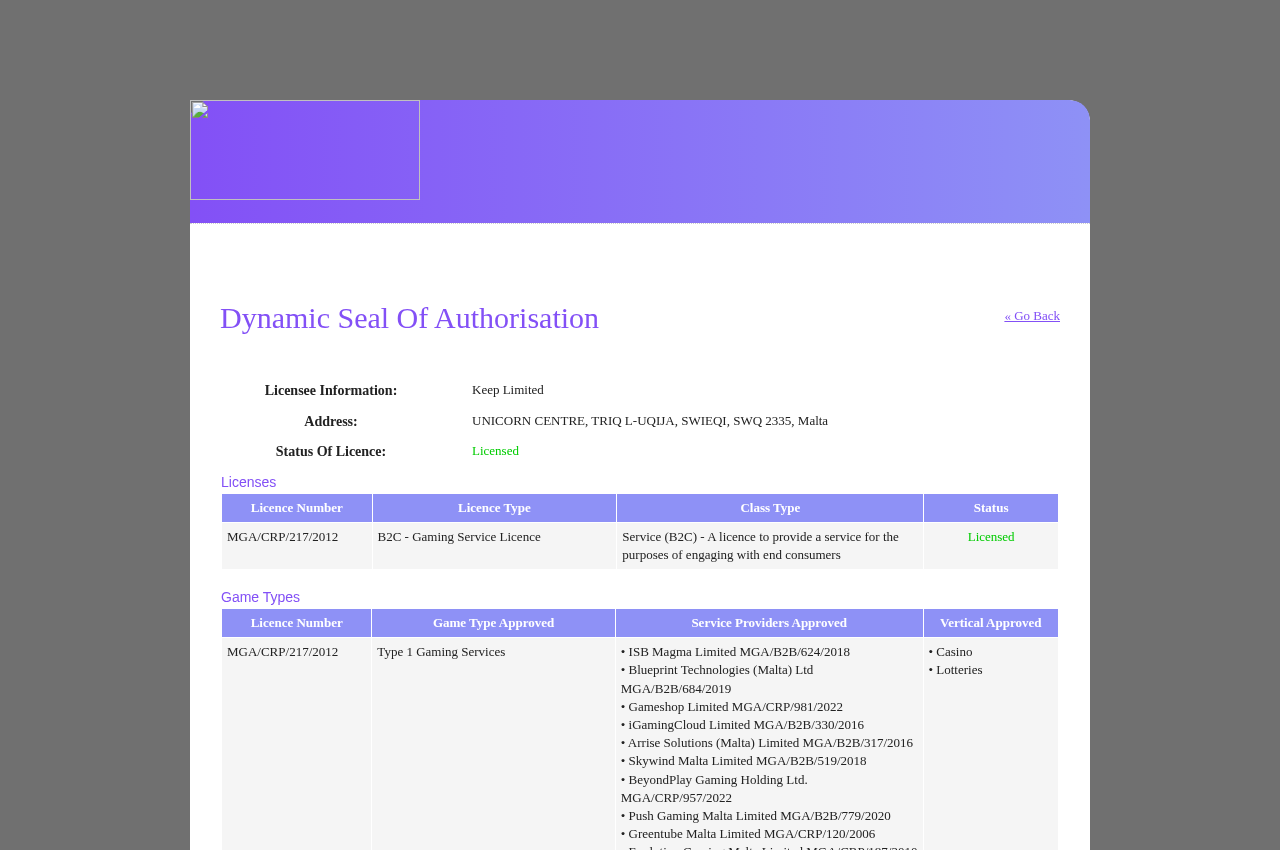
Task: Select licensee name Keep Limited
Action: point(508,390)
